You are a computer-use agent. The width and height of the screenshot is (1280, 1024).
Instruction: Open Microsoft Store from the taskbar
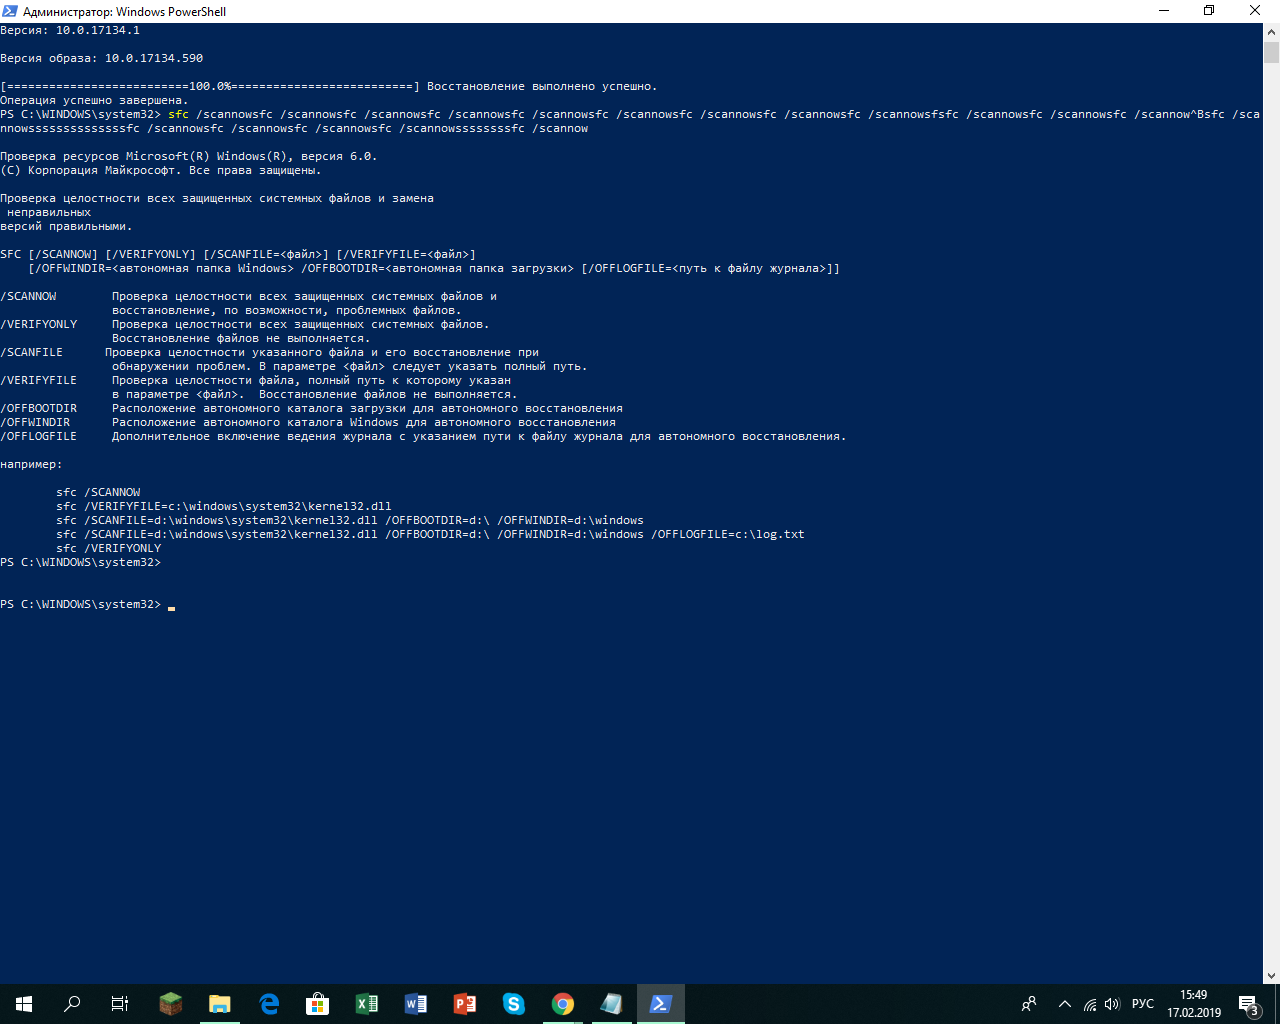tap(318, 1004)
